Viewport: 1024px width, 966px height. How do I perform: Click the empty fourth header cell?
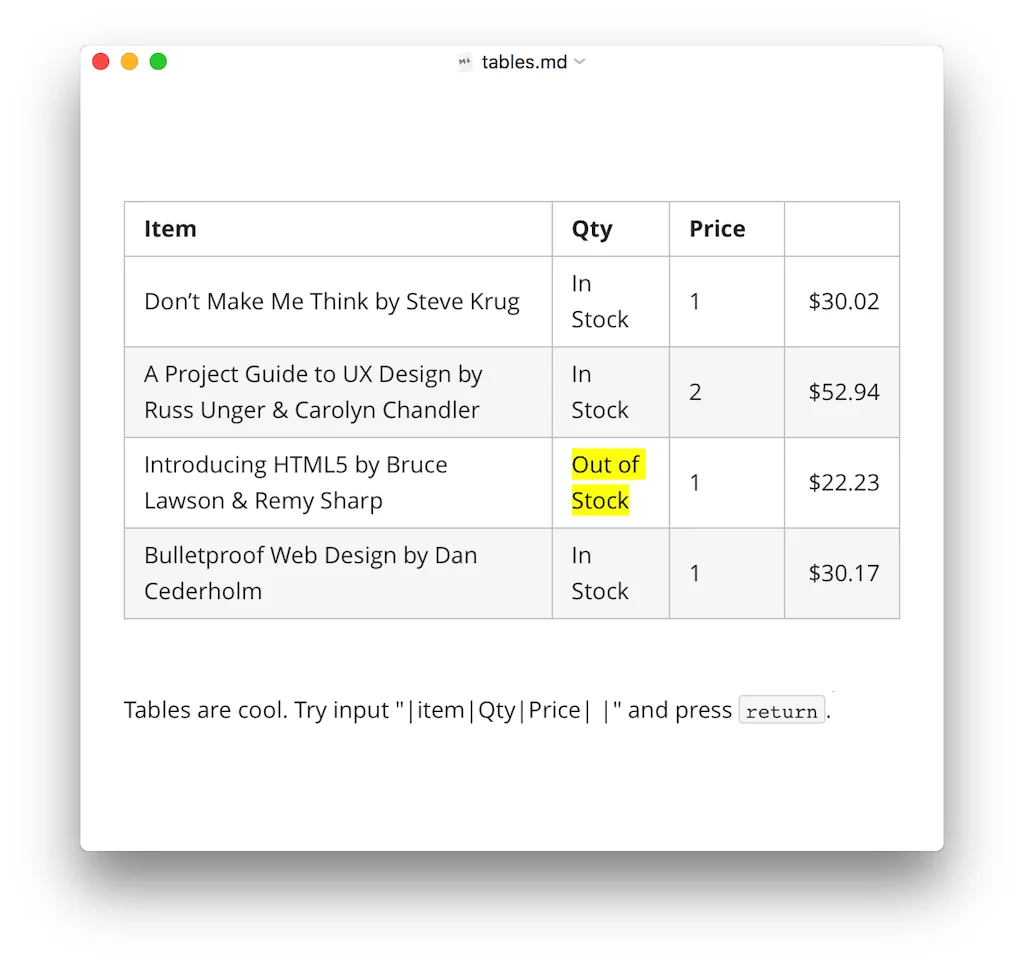point(841,229)
